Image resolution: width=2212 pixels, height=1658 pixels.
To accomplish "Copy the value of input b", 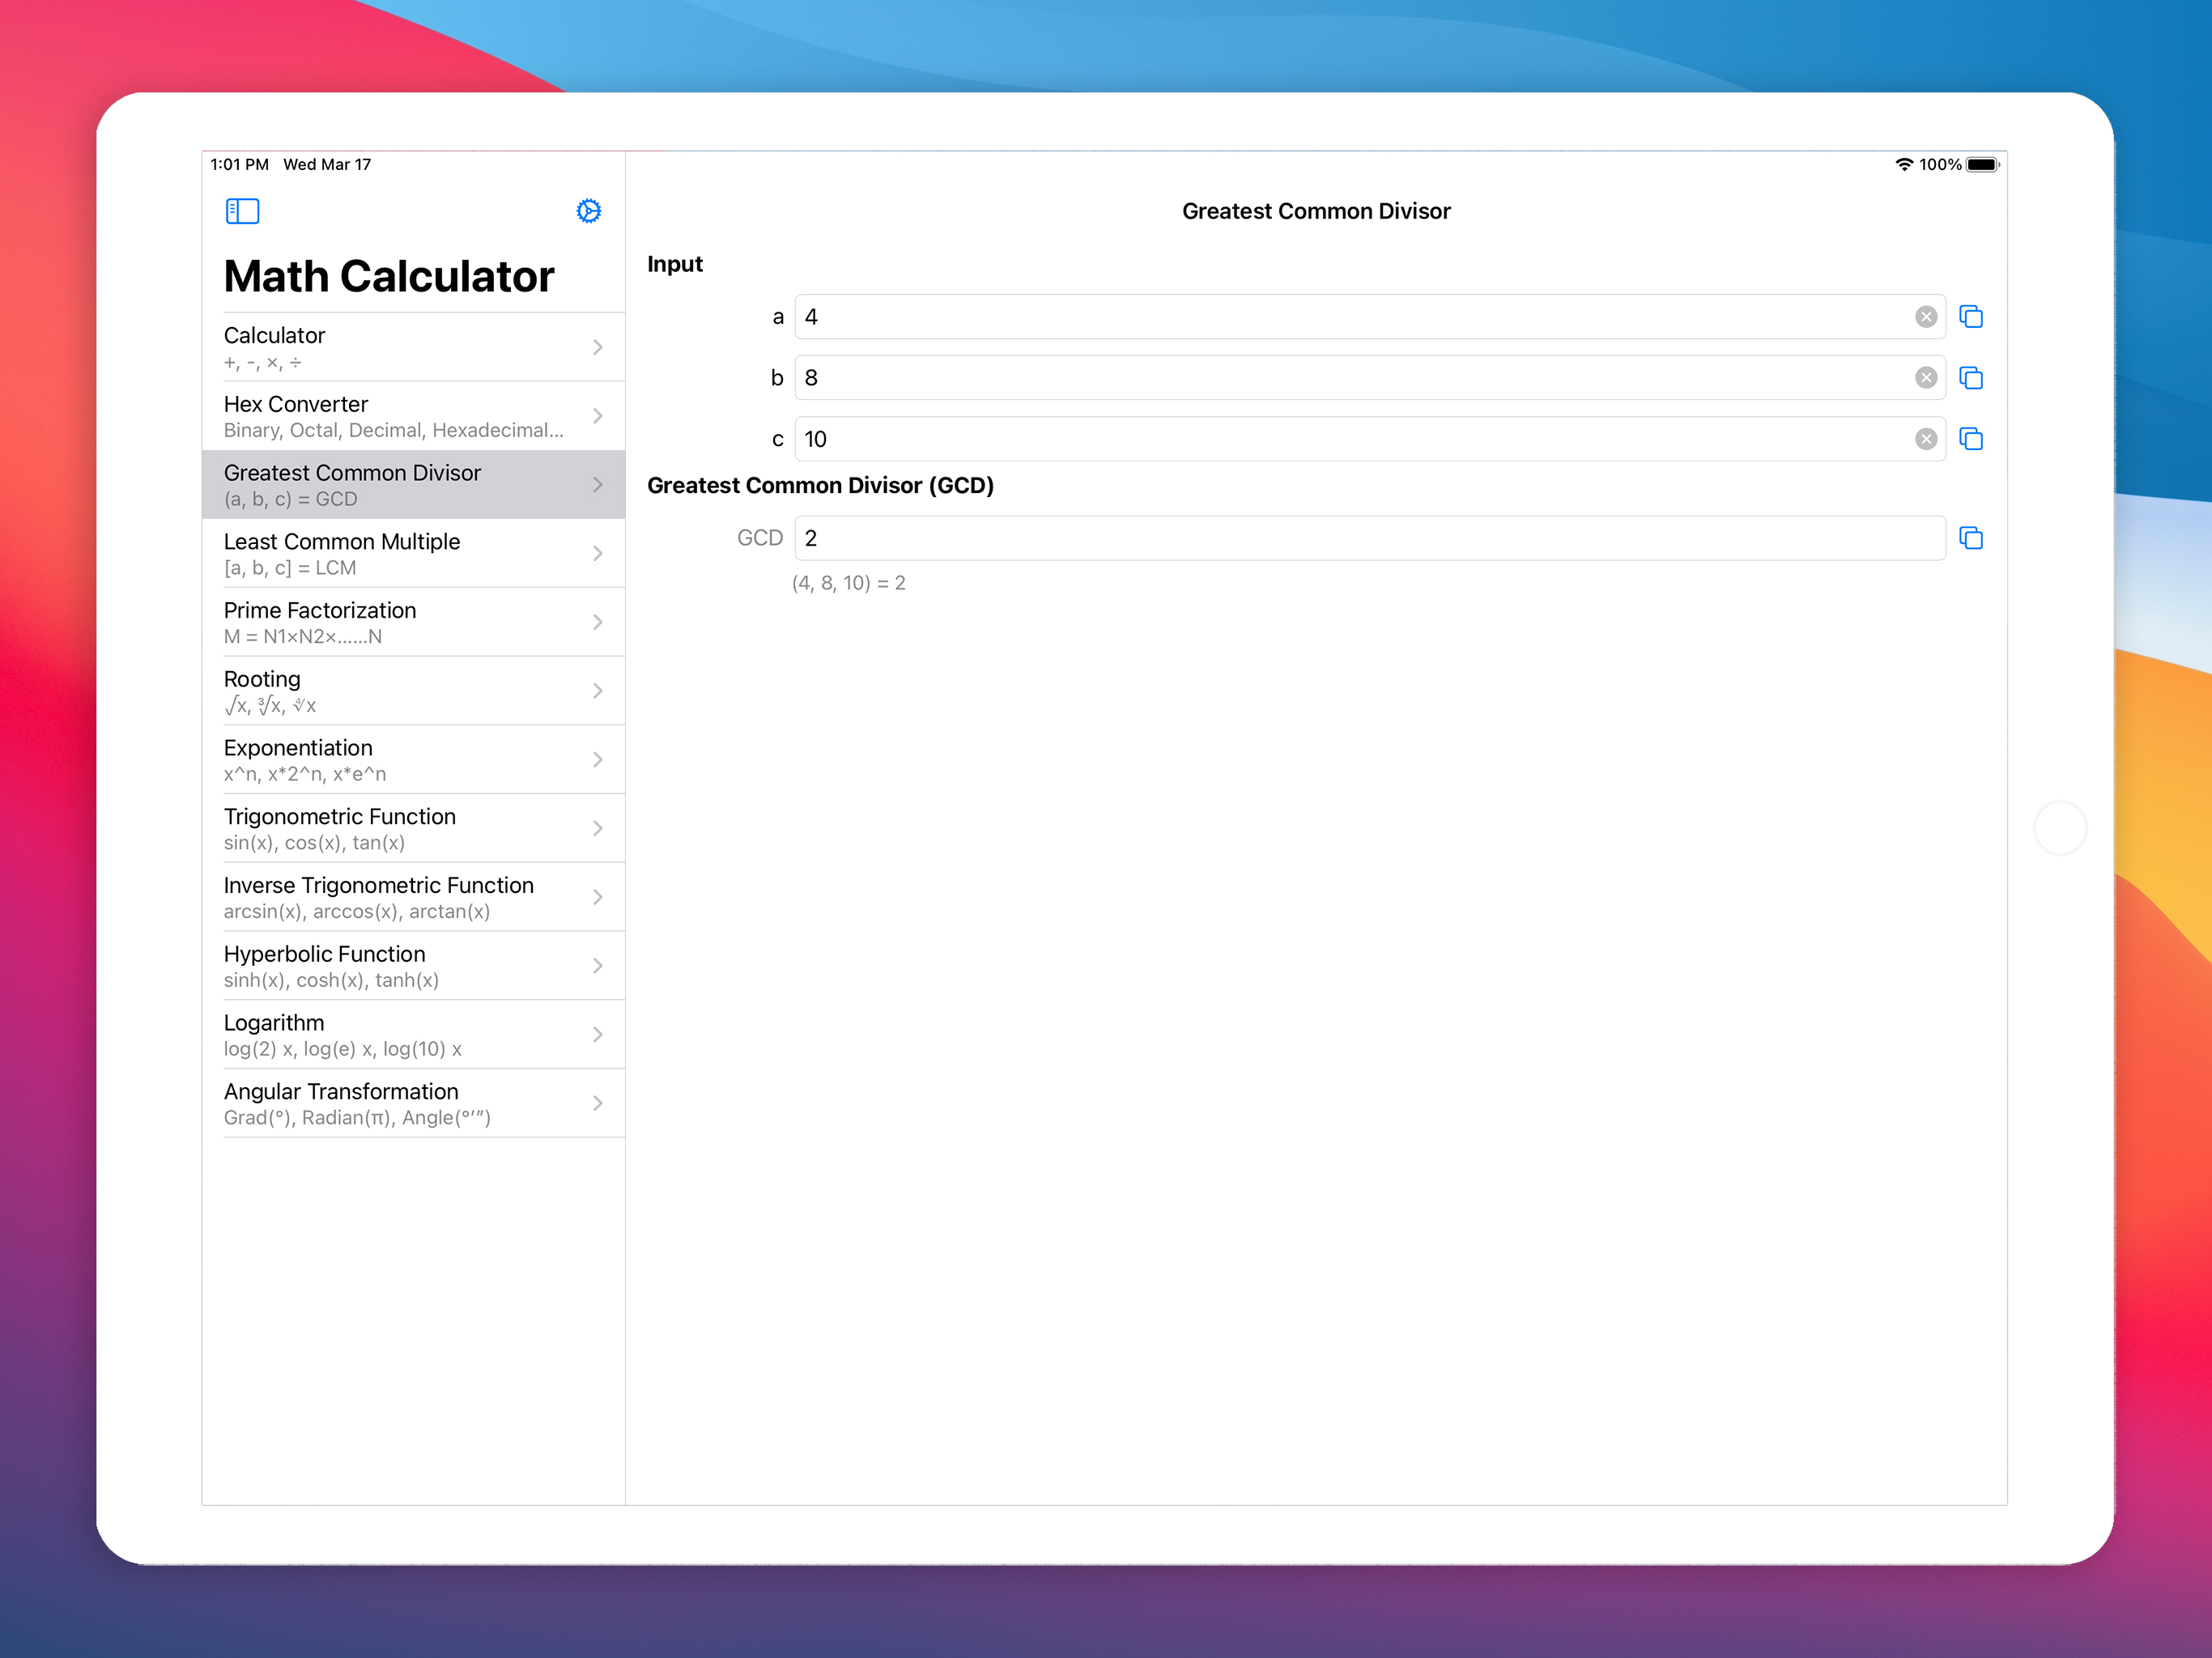I will [x=1970, y=378].
